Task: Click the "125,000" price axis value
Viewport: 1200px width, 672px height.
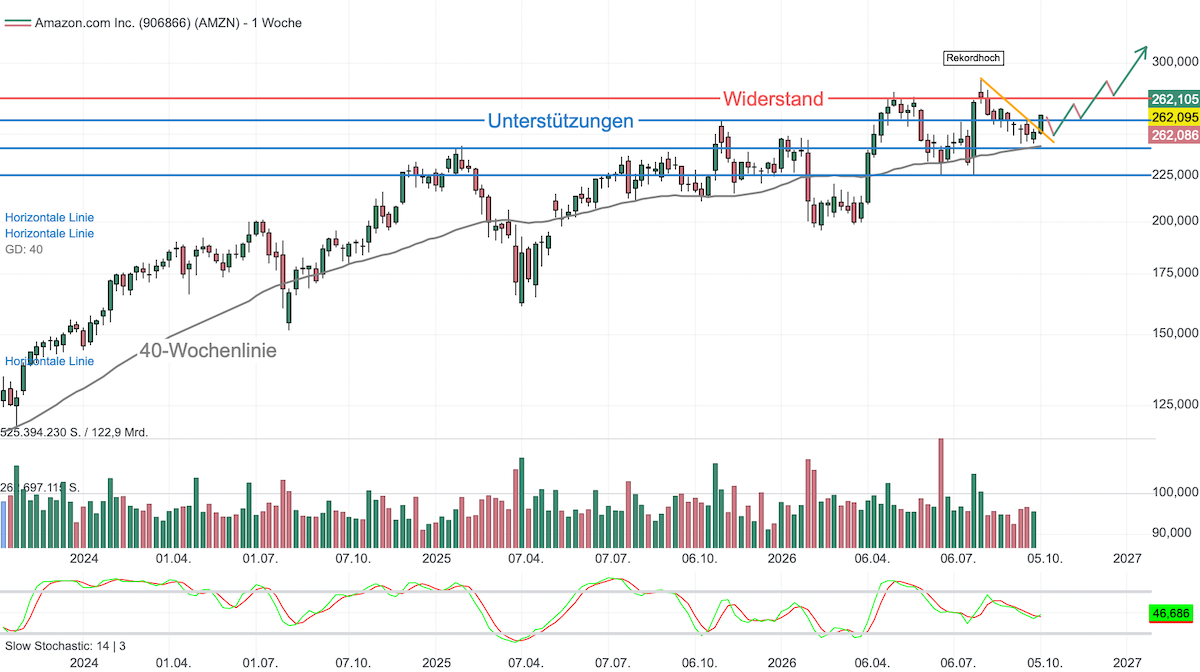Action: 1175,404
